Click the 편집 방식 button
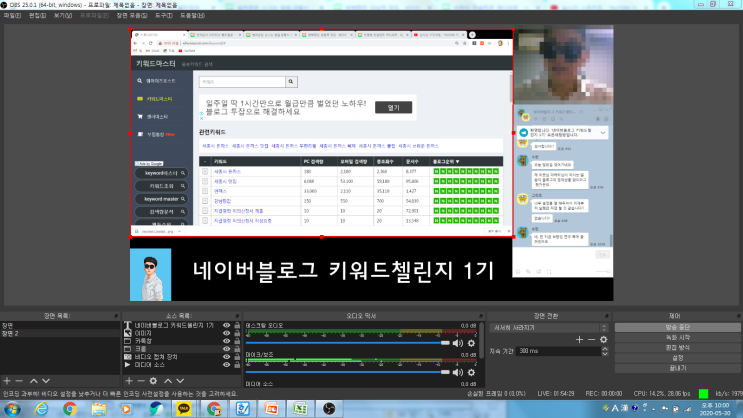Screen dimensions: 743x418 pyautogui.click(x=678, y=347)
